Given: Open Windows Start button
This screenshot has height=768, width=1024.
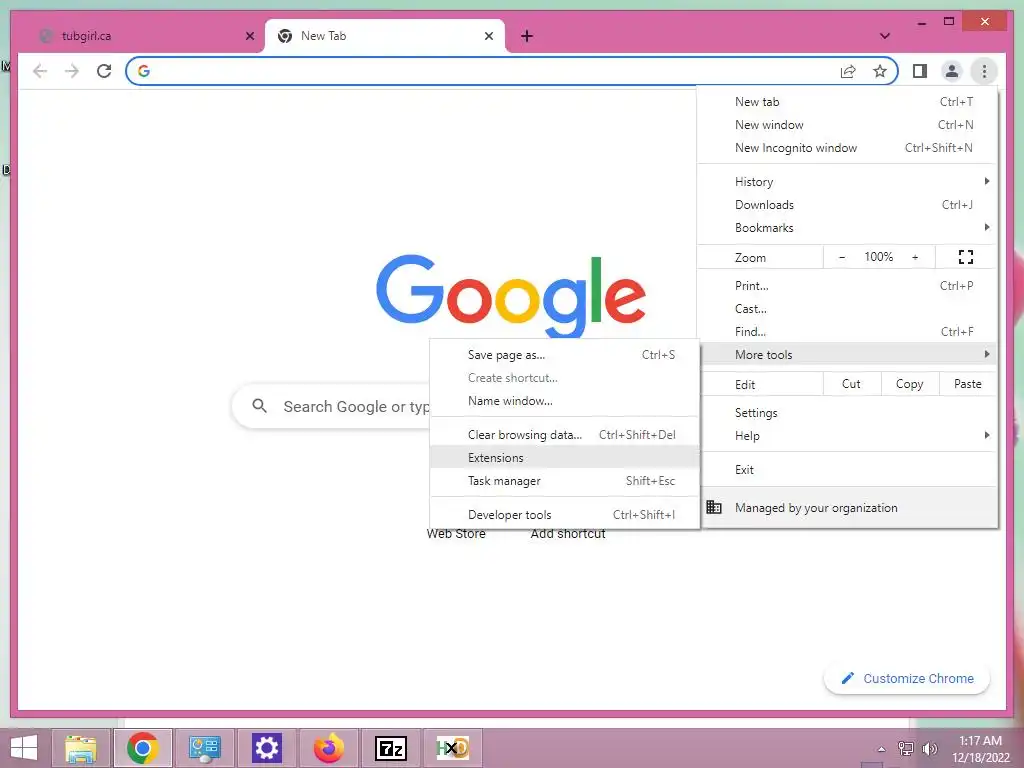Looking at the screenshot, I should 24,748.
